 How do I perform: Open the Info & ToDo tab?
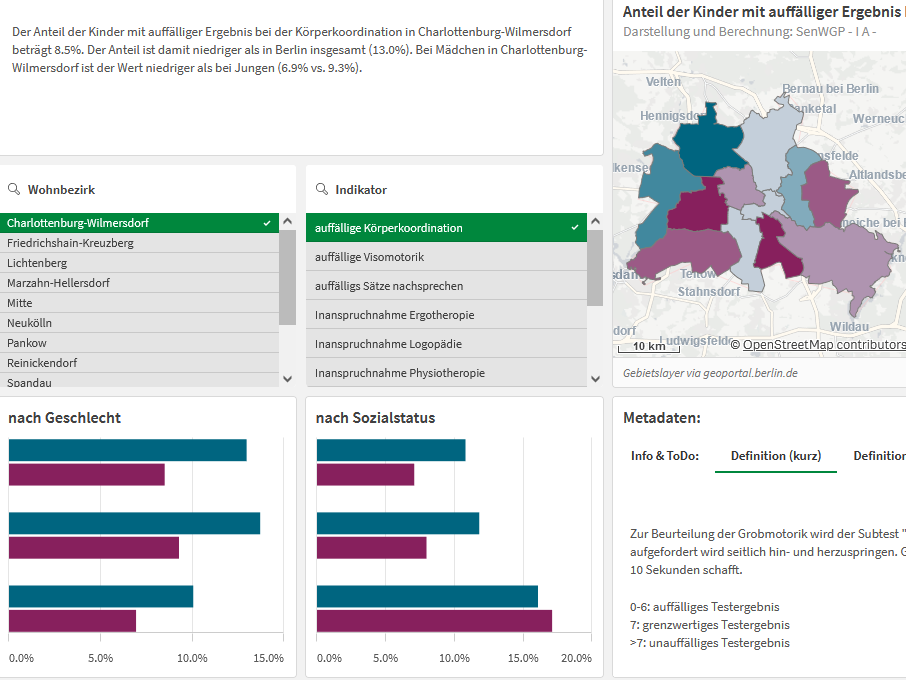tap(664, 456)
